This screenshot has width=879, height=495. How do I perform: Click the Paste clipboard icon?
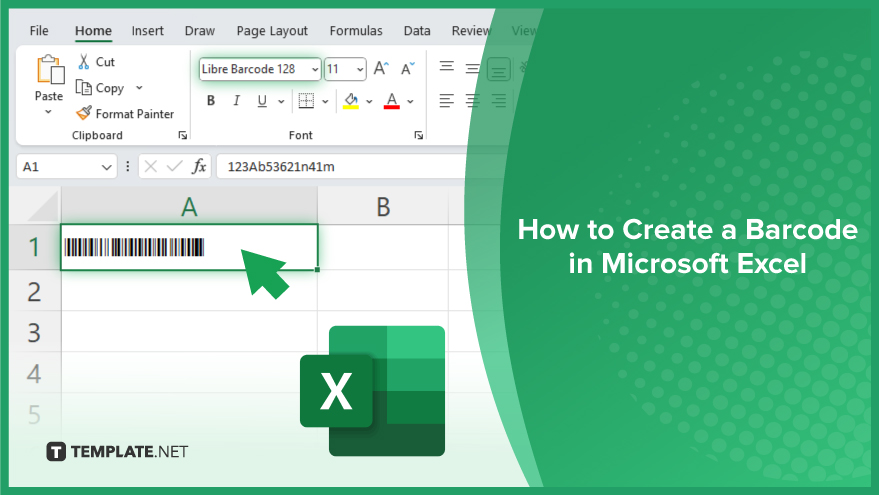50,70
